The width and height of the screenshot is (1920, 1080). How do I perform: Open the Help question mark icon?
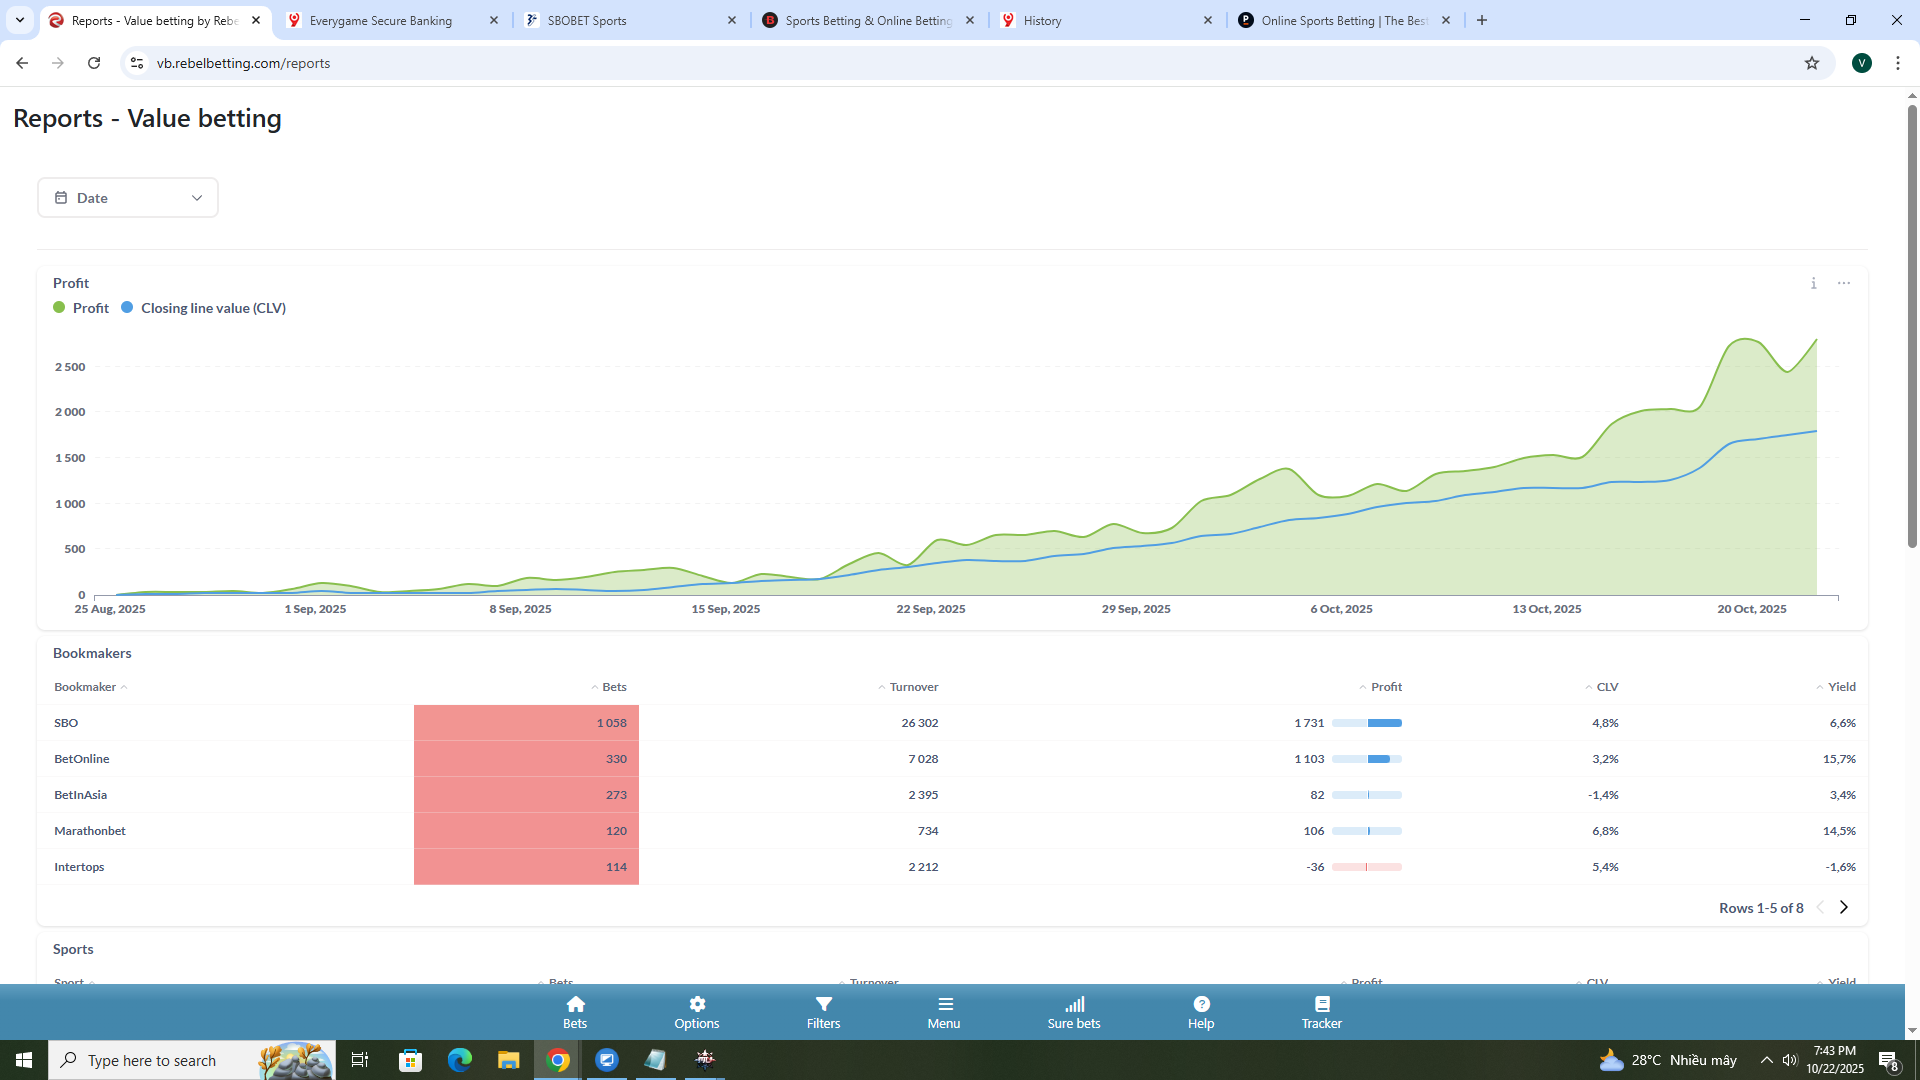click(1201, 1005)
